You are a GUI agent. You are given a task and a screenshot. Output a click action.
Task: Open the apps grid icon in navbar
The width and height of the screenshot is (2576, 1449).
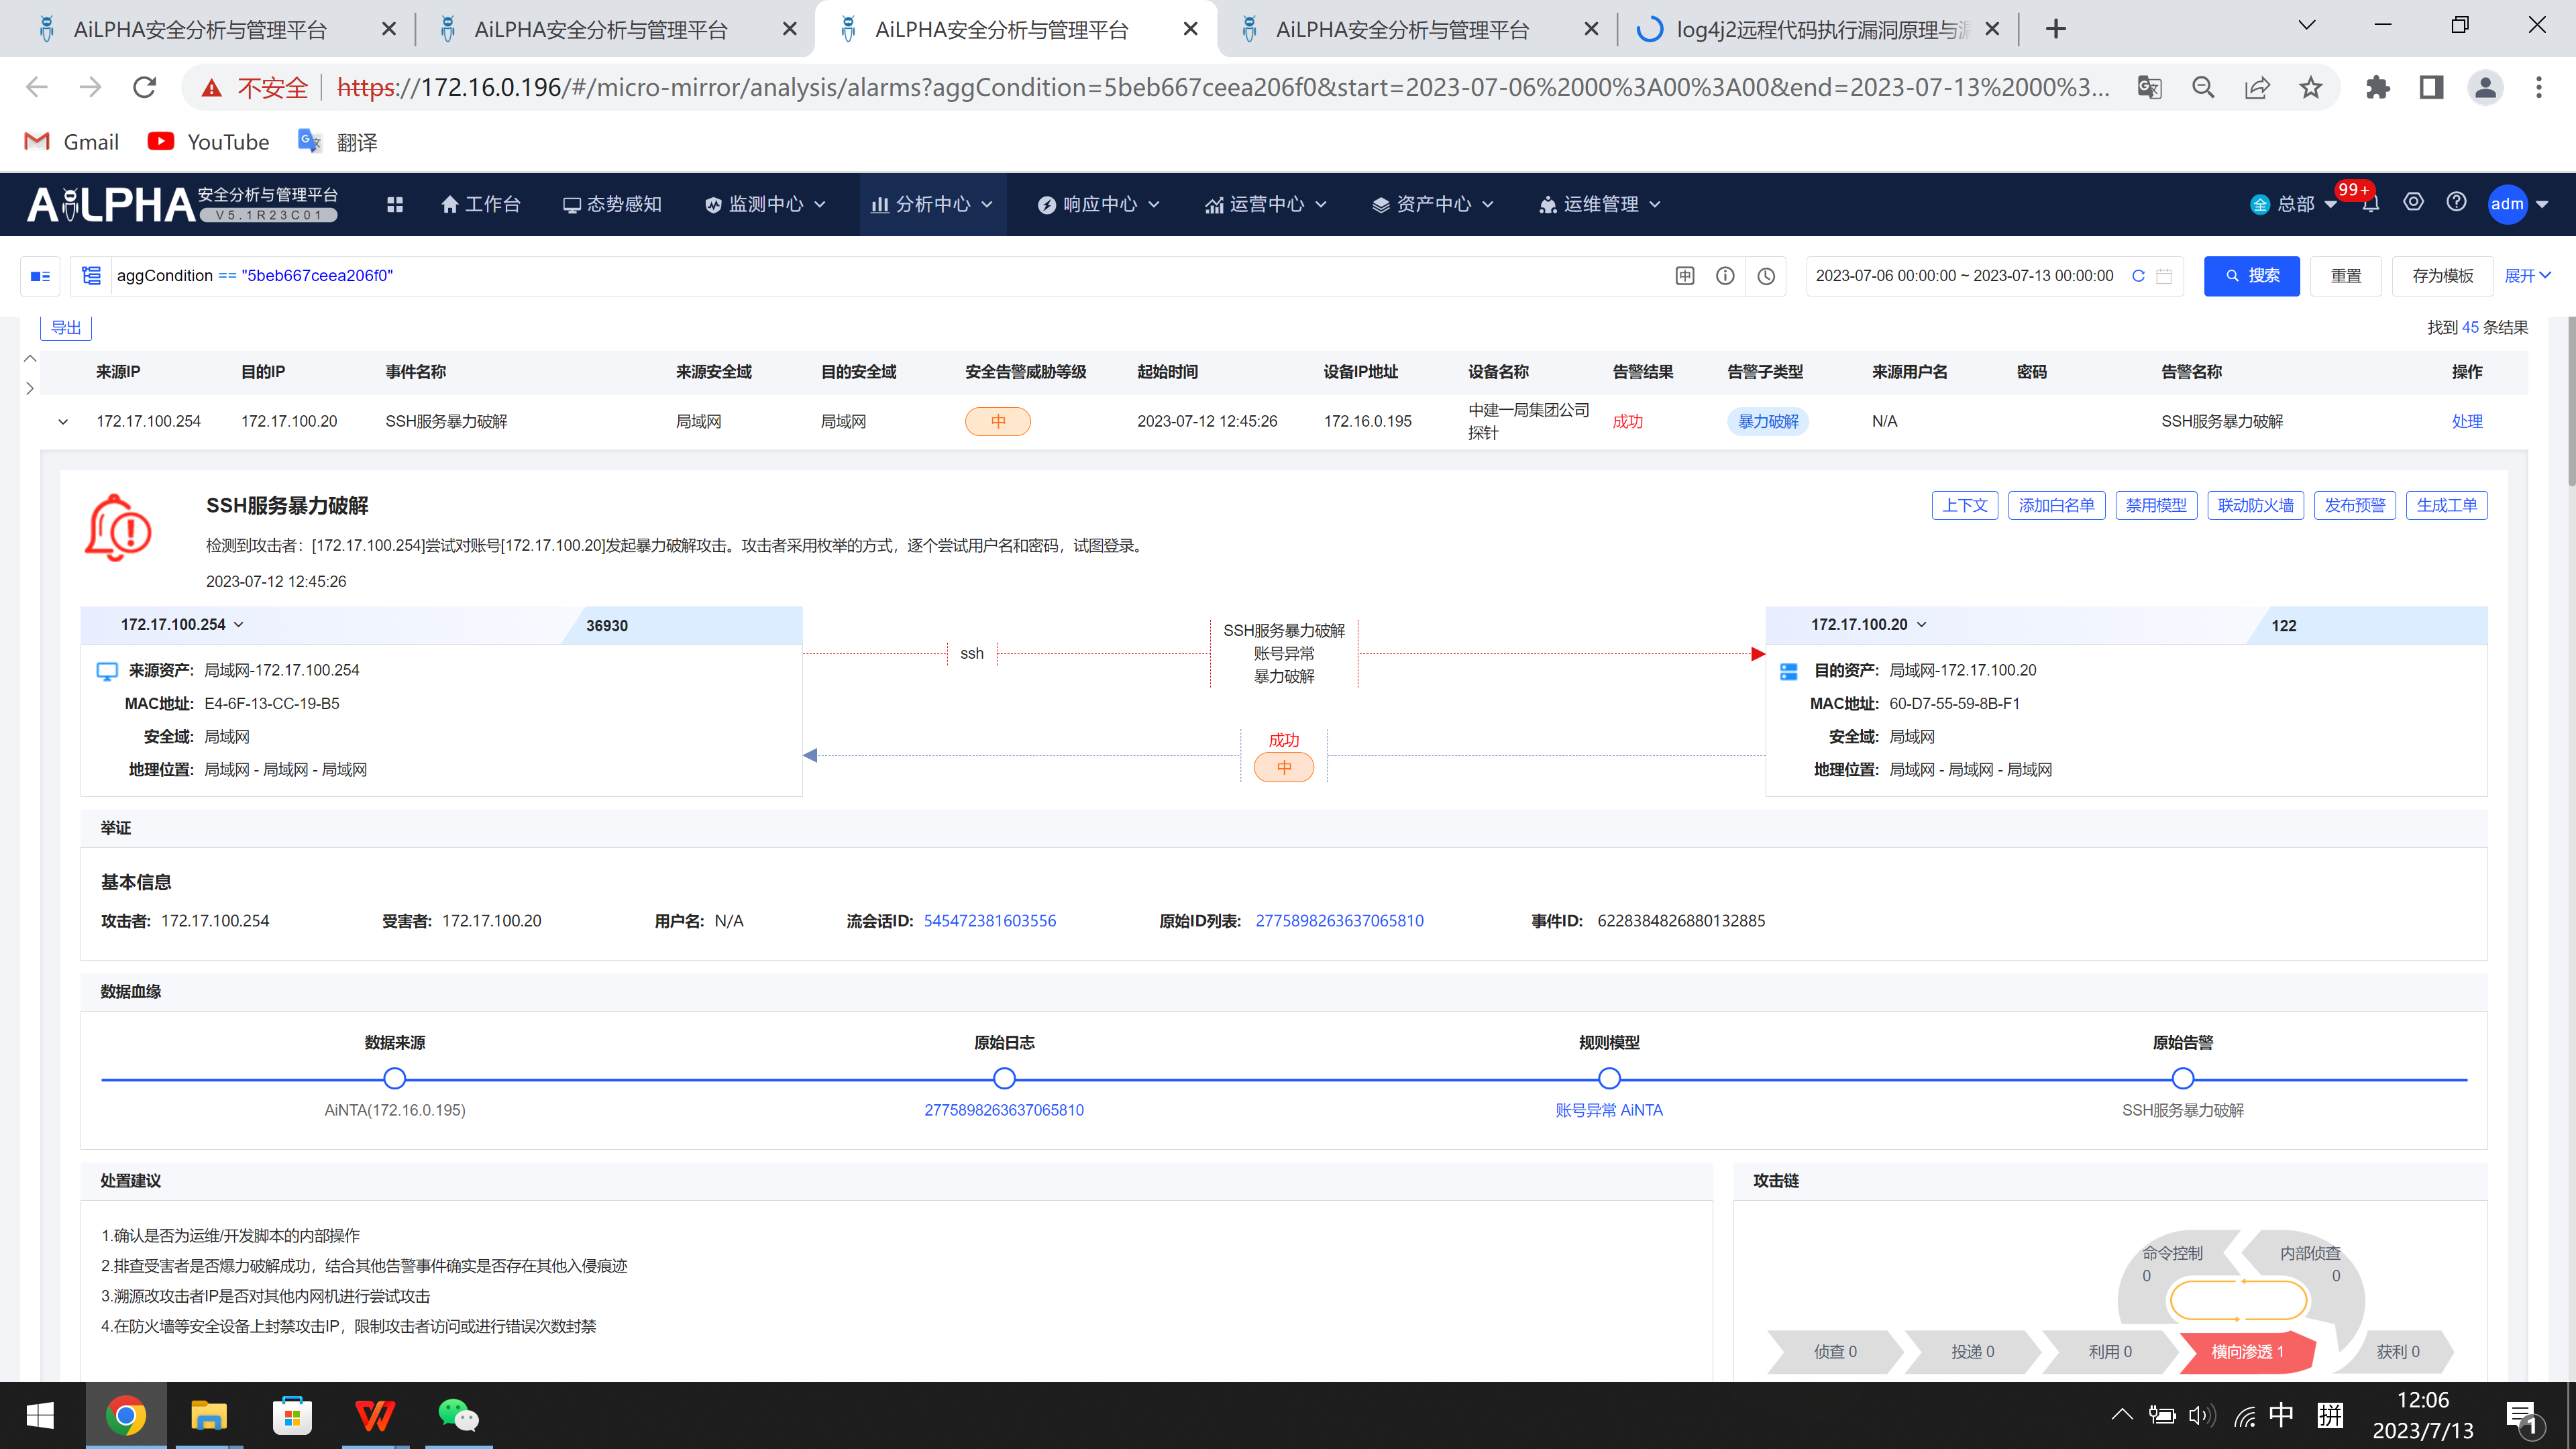pos(395,204)
